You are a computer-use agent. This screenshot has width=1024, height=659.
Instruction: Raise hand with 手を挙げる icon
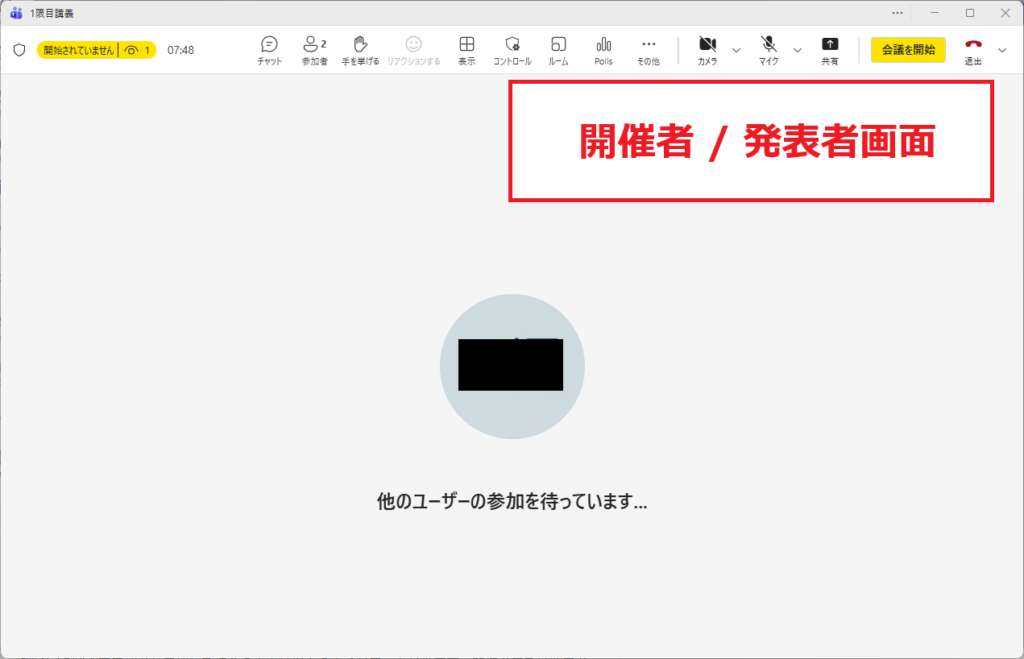(361, 49)
